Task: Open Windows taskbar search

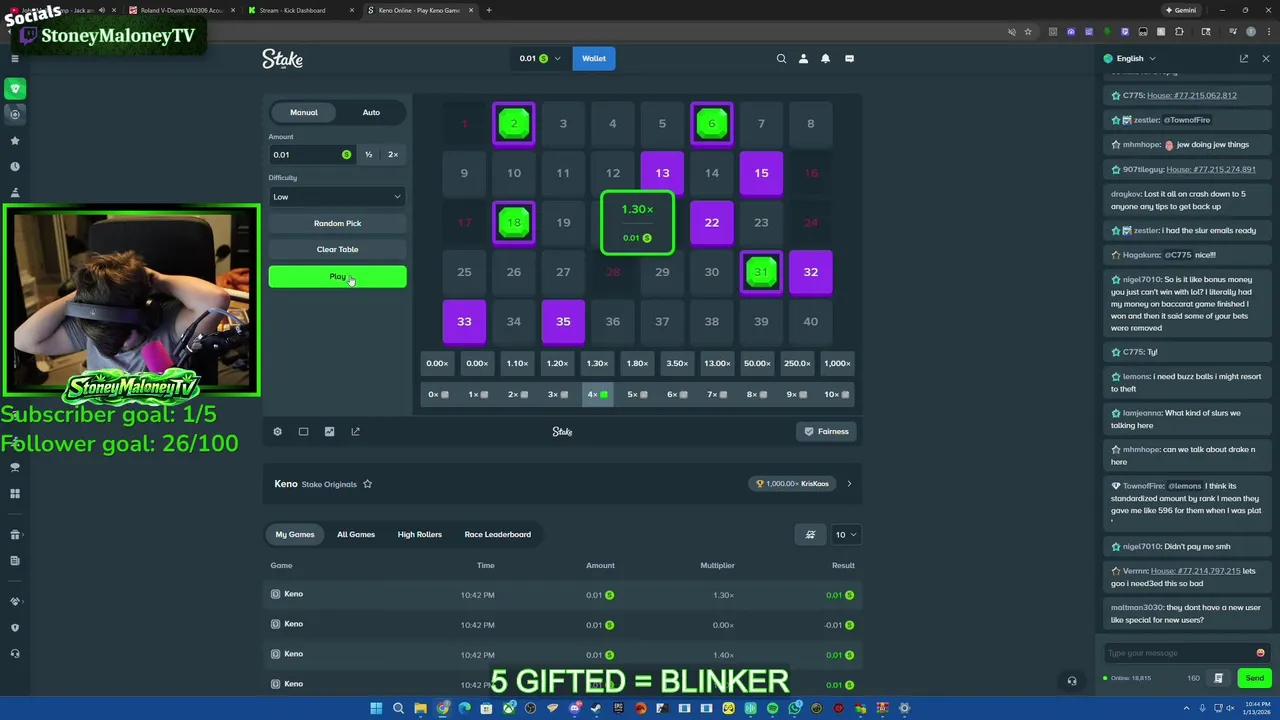Action: [398, 708]
